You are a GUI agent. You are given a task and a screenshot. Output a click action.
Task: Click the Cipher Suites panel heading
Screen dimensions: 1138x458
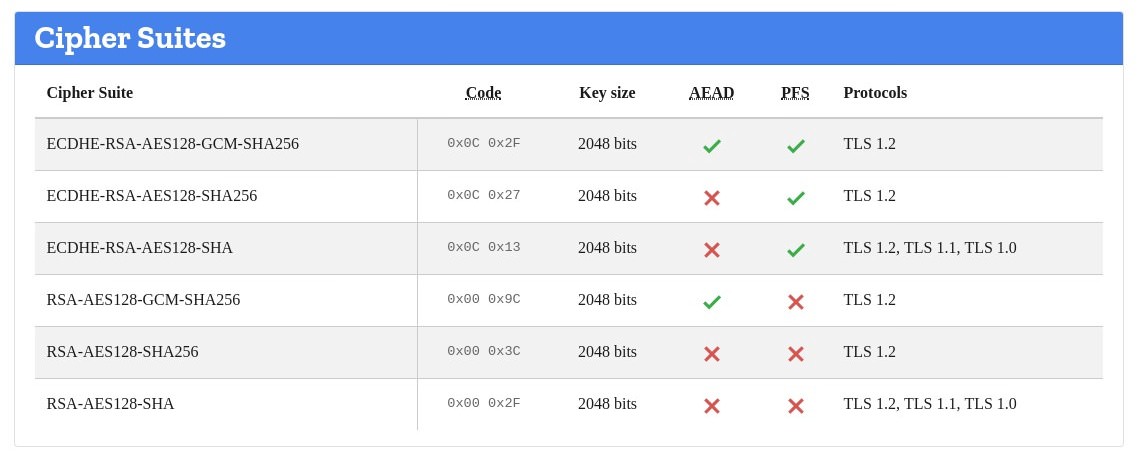(x=130, y=38)
